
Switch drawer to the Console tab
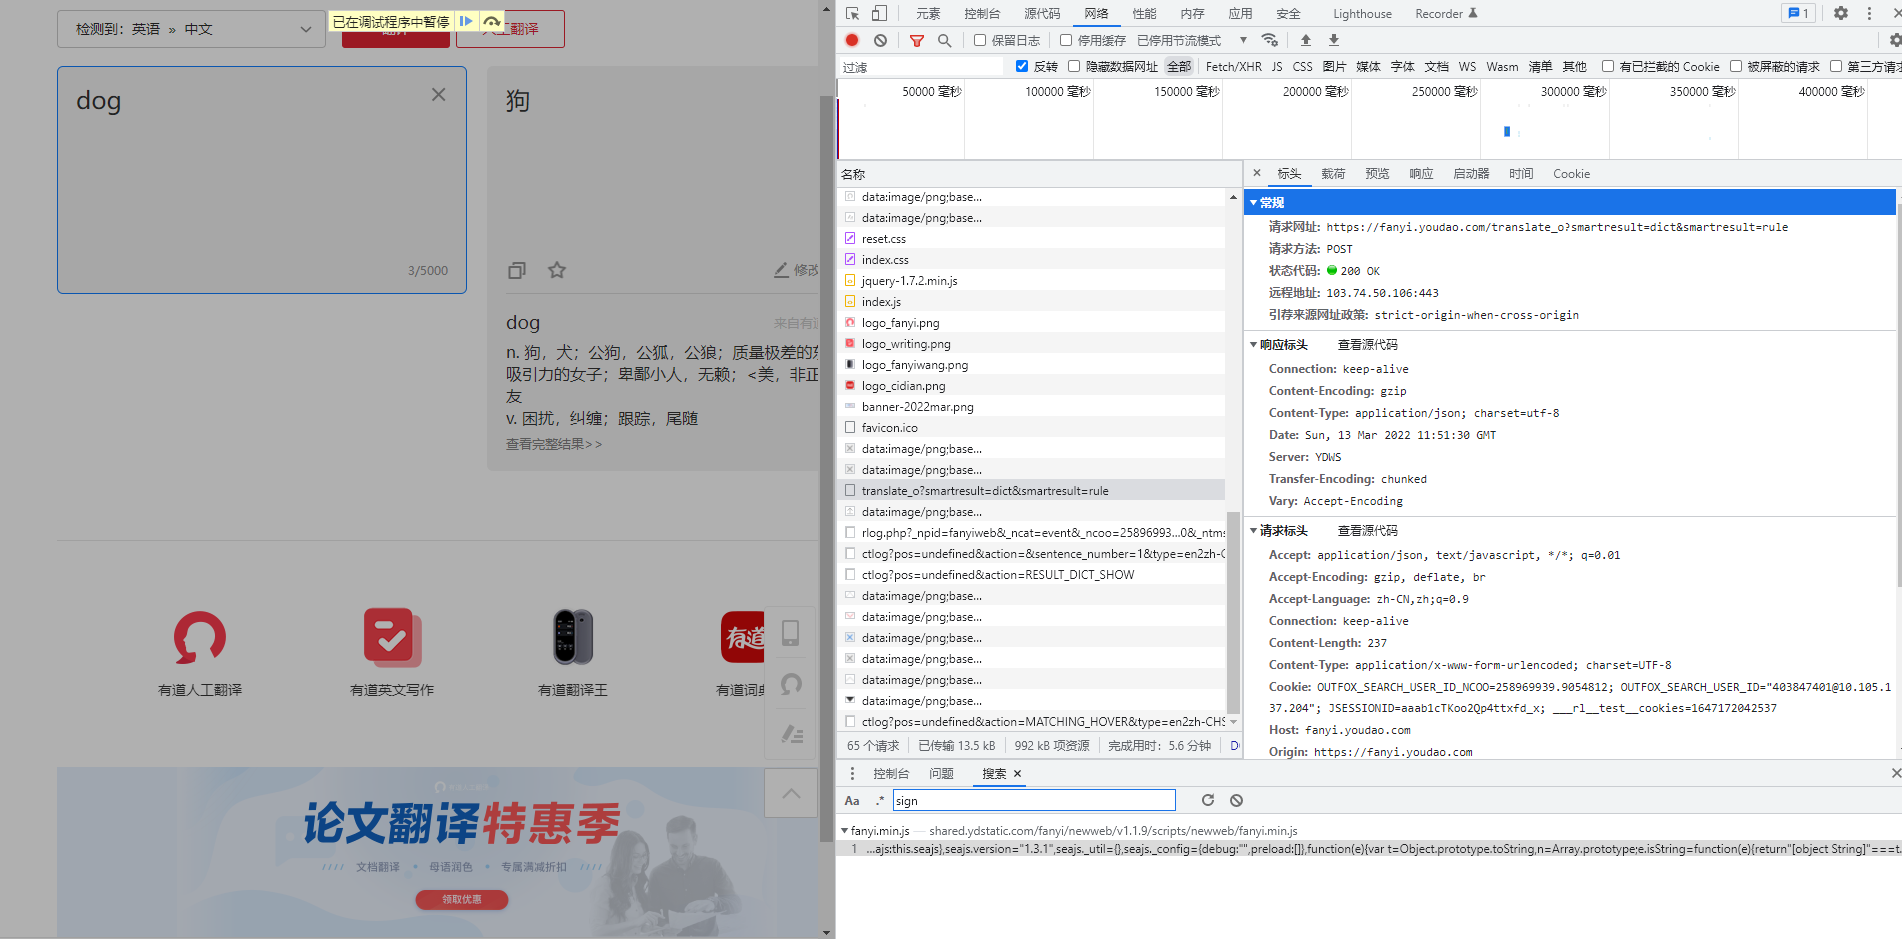[x=891, y=773]
